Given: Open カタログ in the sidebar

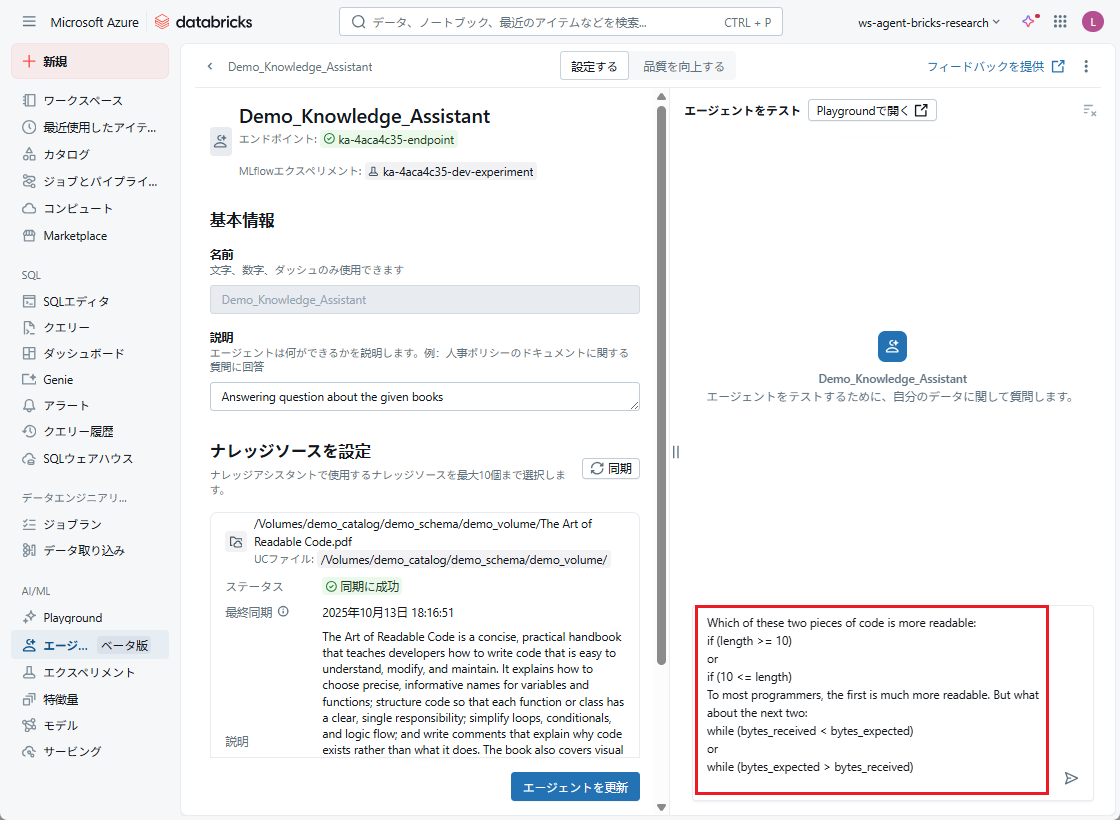Looking at the screenshot, I should 90,154.
